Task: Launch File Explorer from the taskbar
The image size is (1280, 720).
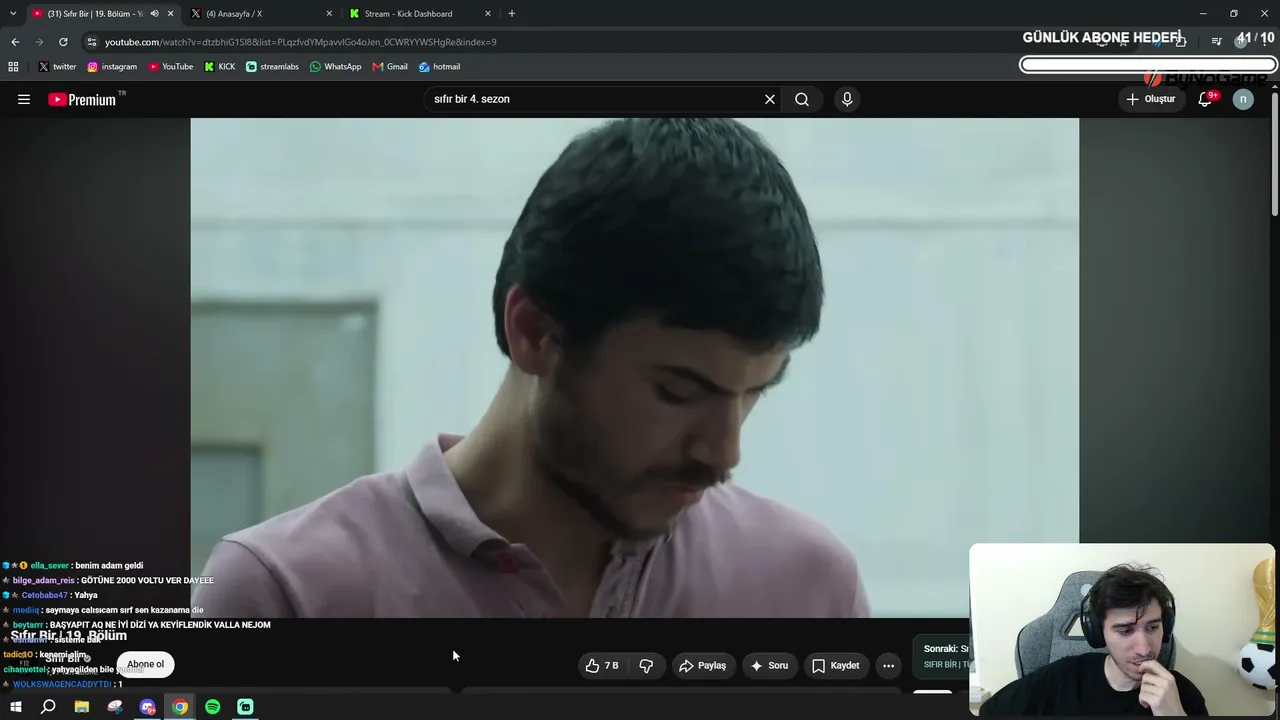Action: pos(82,707)
